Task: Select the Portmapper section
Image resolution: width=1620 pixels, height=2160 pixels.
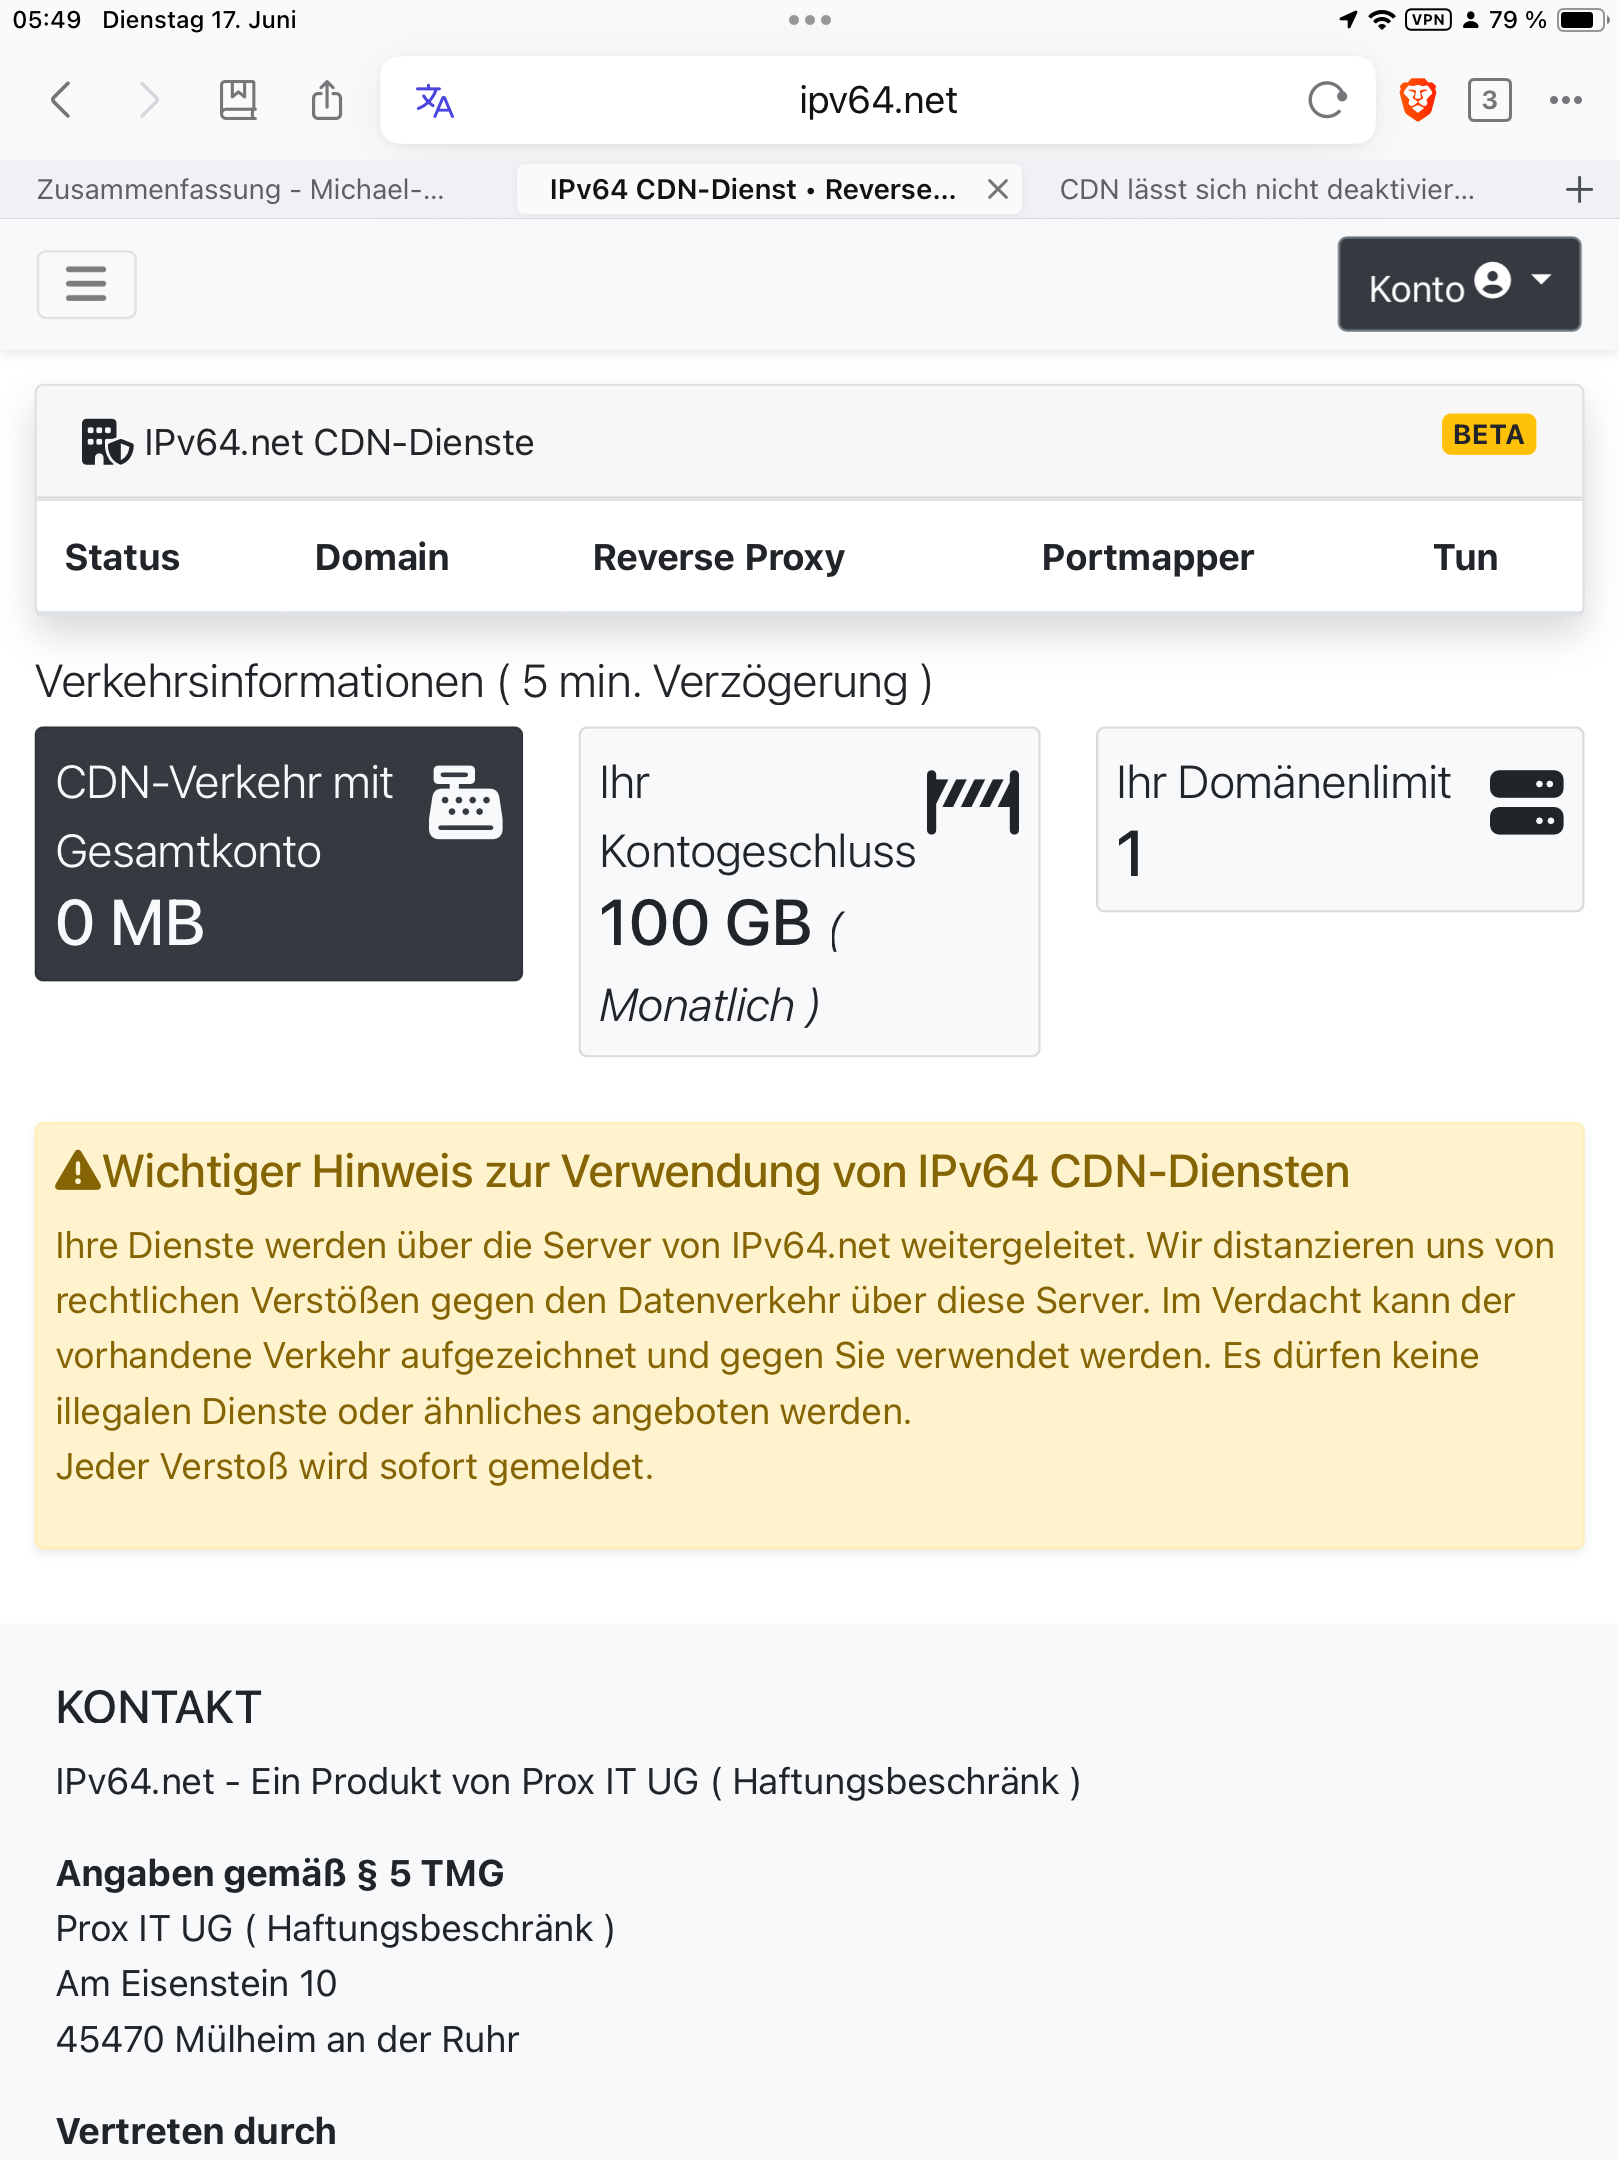Action: point(1148,557)
